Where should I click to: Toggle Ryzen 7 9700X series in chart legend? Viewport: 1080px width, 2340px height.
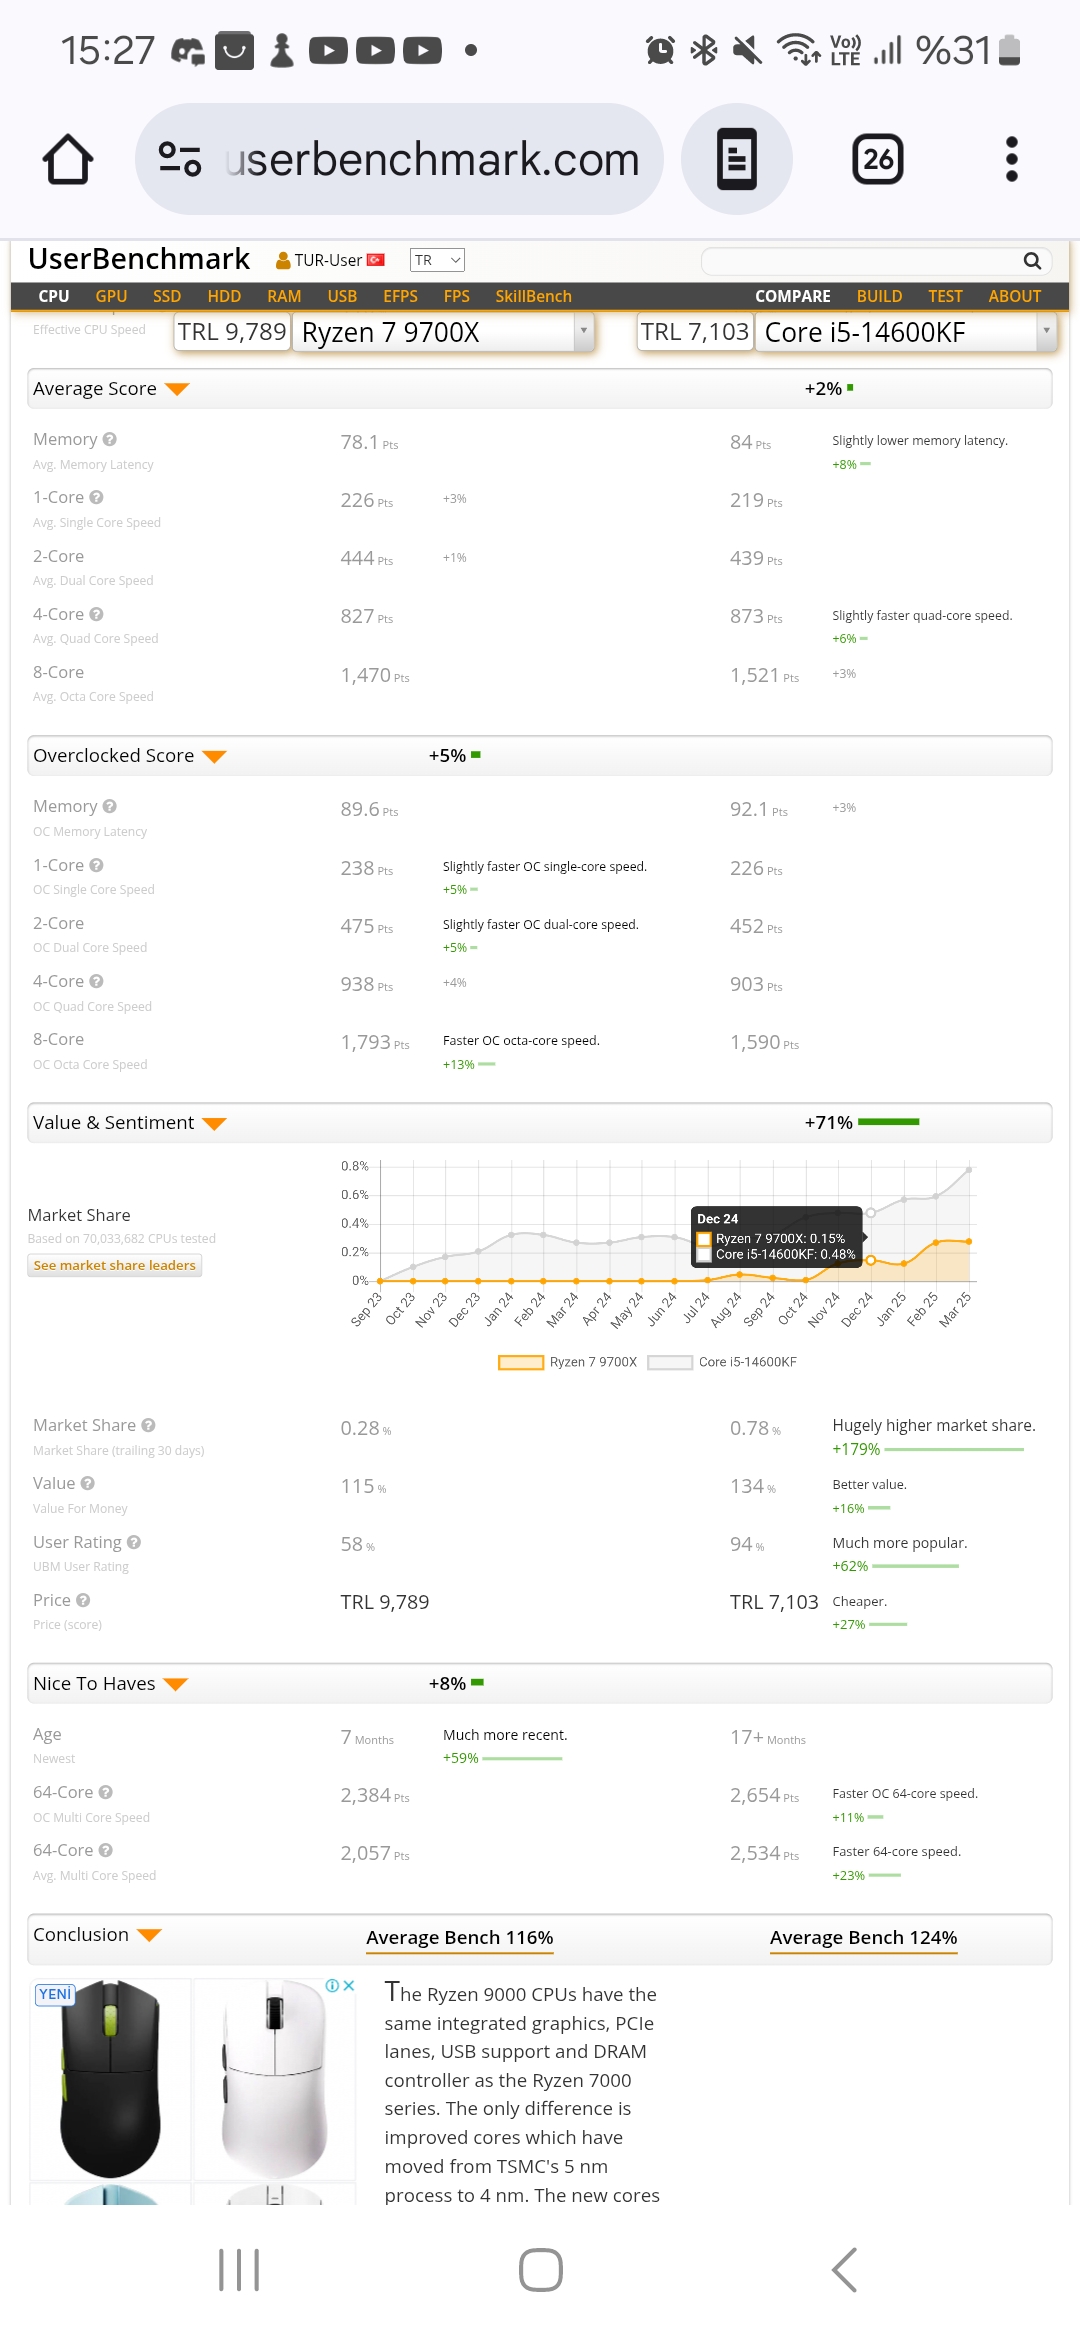pyautogui.click(x=568, y=1362)
